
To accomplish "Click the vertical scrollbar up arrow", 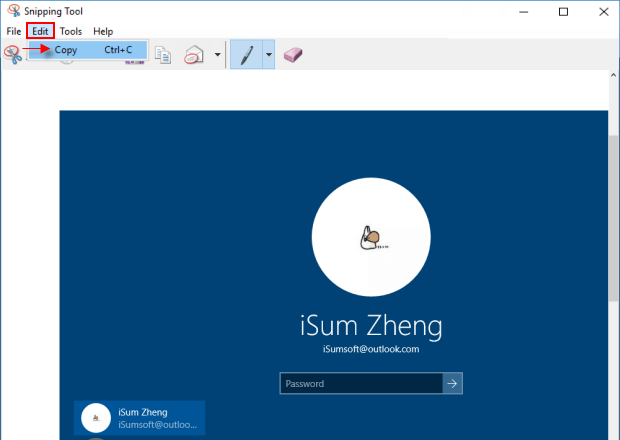I will (x=613, y=75).
